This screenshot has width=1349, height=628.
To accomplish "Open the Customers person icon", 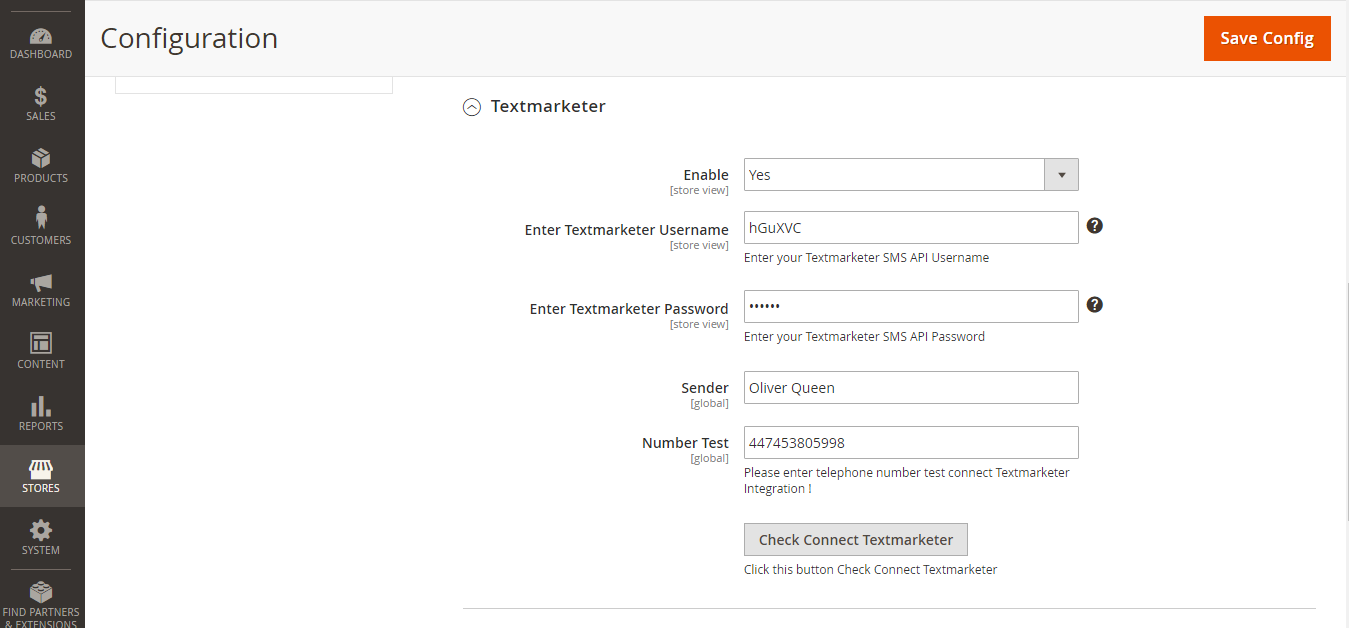I will 41,218.
